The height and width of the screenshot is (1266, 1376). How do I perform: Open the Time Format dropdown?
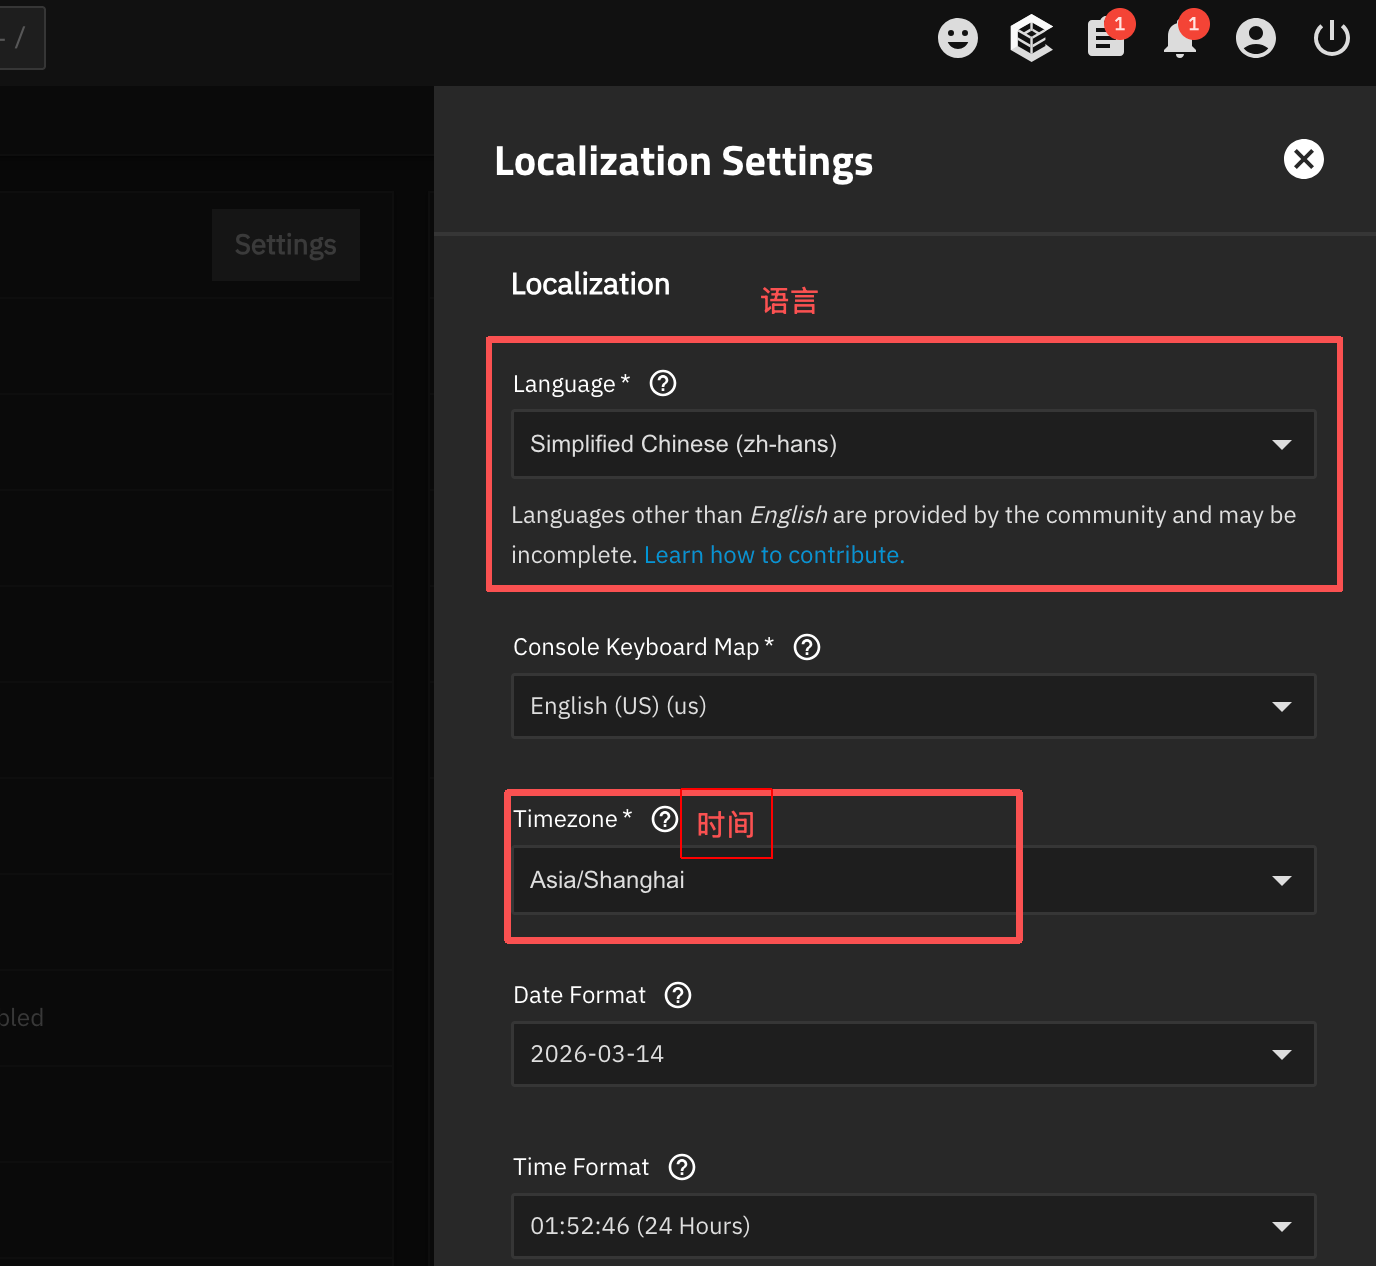[x=913, y=1226]
